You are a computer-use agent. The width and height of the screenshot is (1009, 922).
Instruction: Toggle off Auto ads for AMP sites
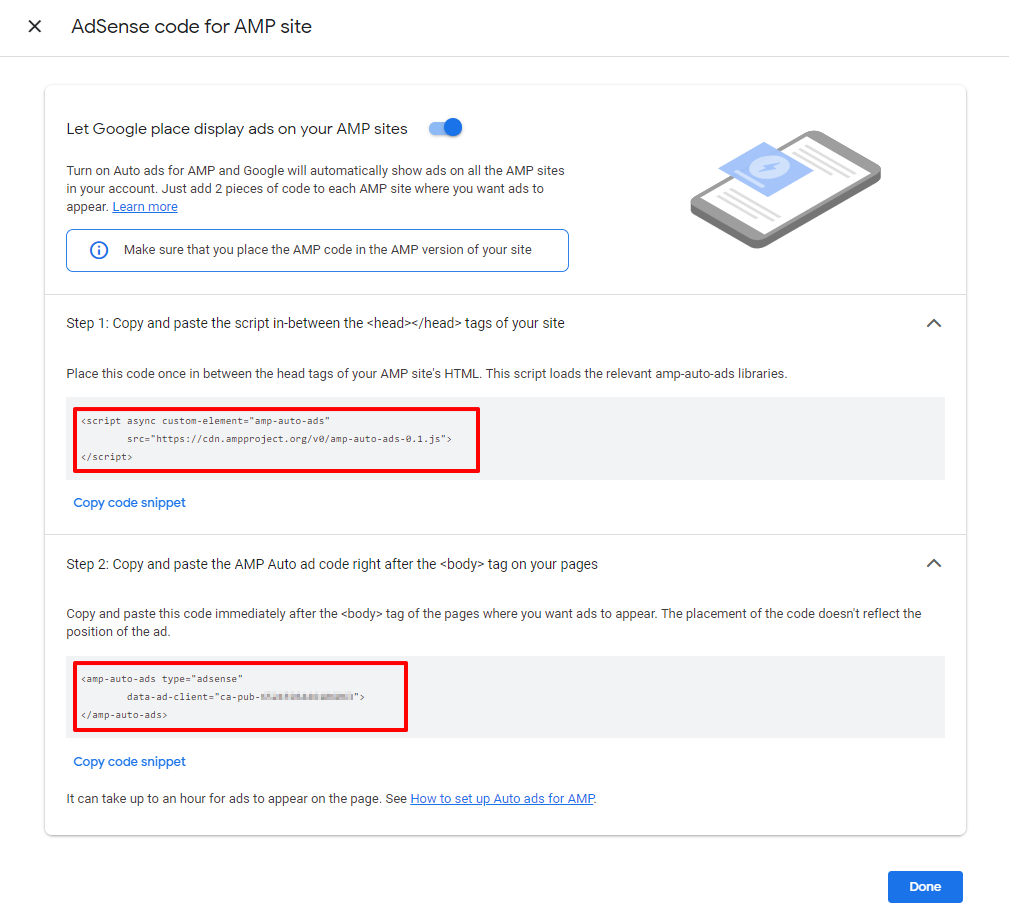(446, 128)
